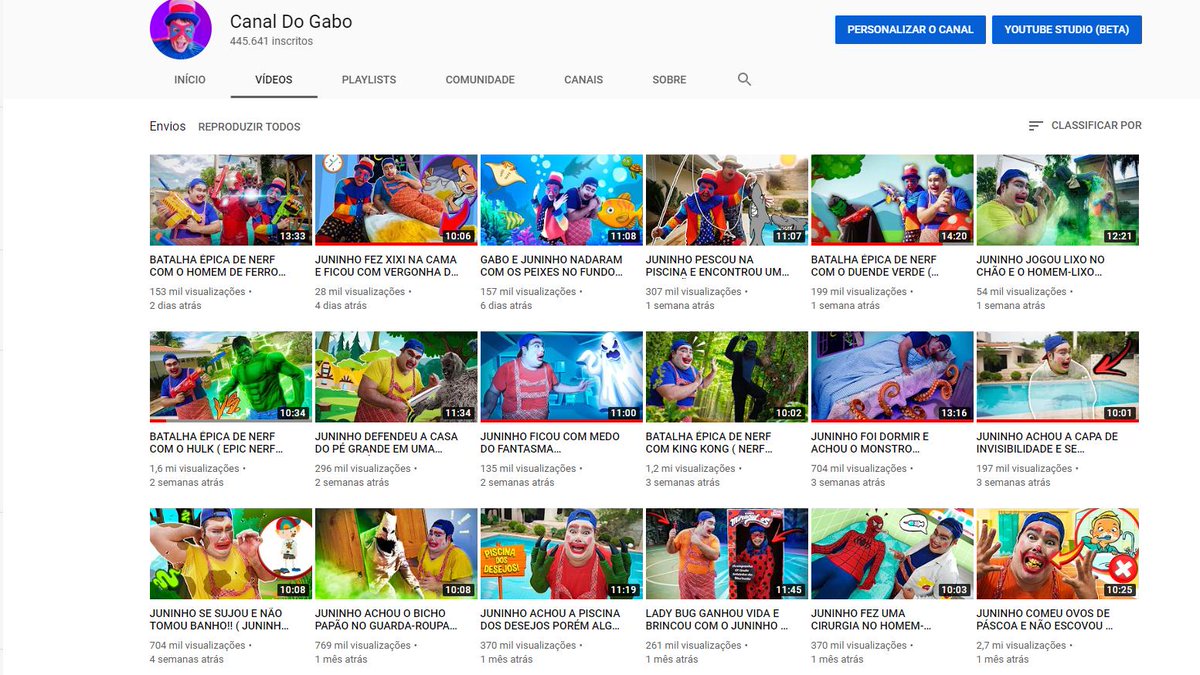Open Lady Bug ganhou vida thumbnail
The image size is (1200, 675).
coord(727,554)
